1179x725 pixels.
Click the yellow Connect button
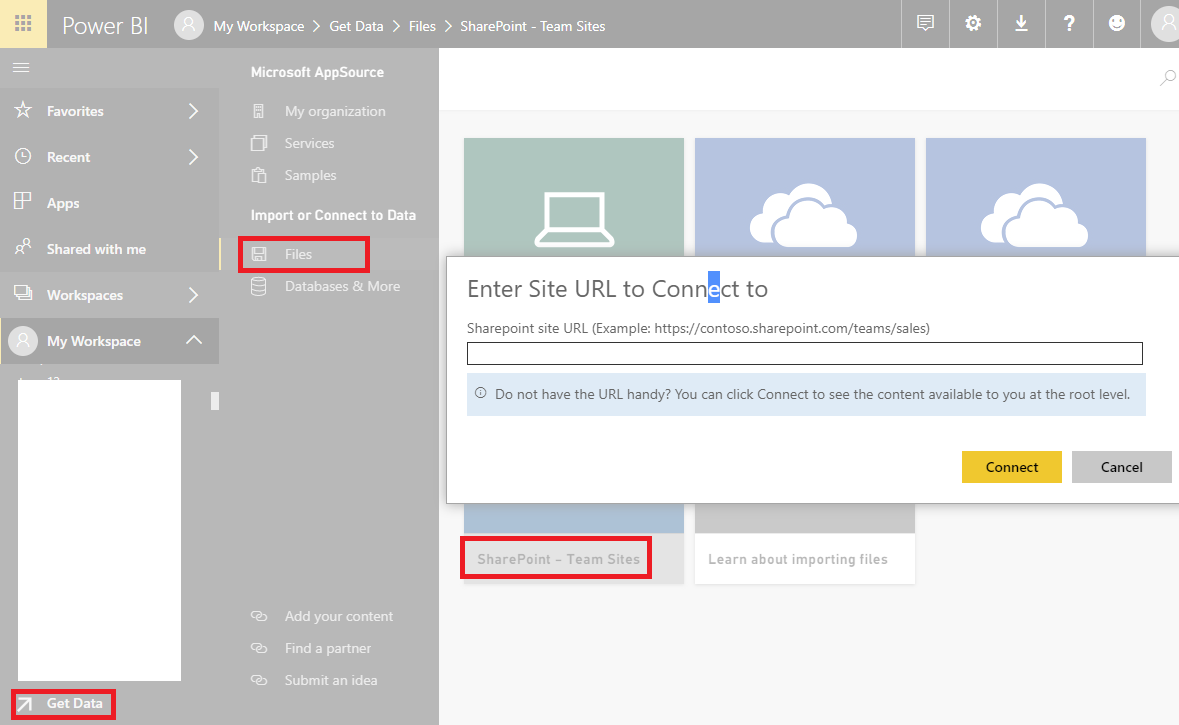pyautogui.click(x=1011, y=467)
